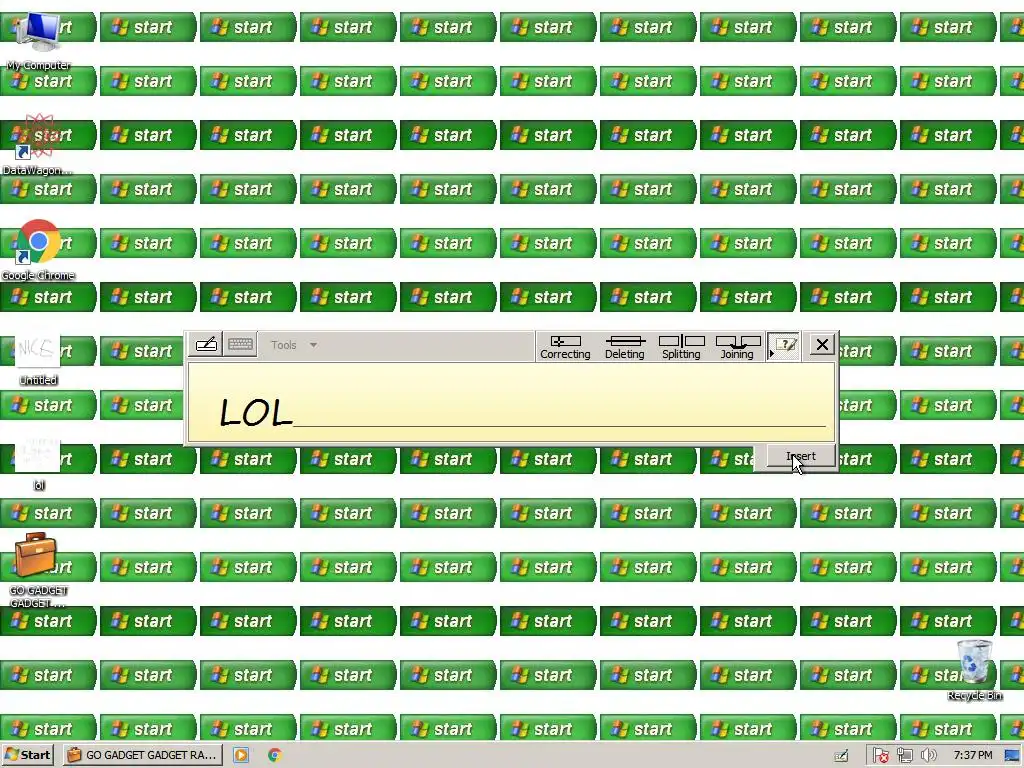Open the volume speaker tray icon

click(928, 756)
